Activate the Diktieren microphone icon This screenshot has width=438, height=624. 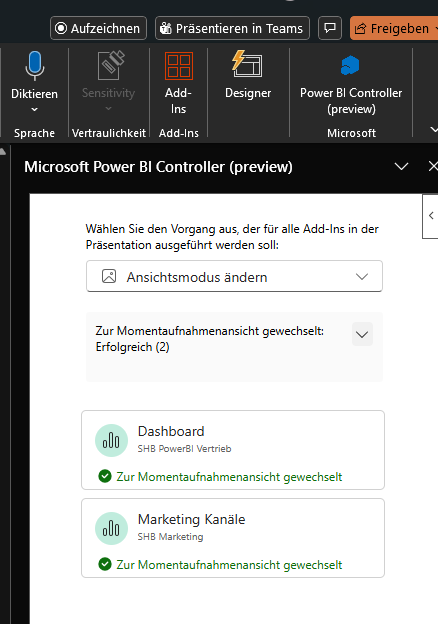click(35, 66)
